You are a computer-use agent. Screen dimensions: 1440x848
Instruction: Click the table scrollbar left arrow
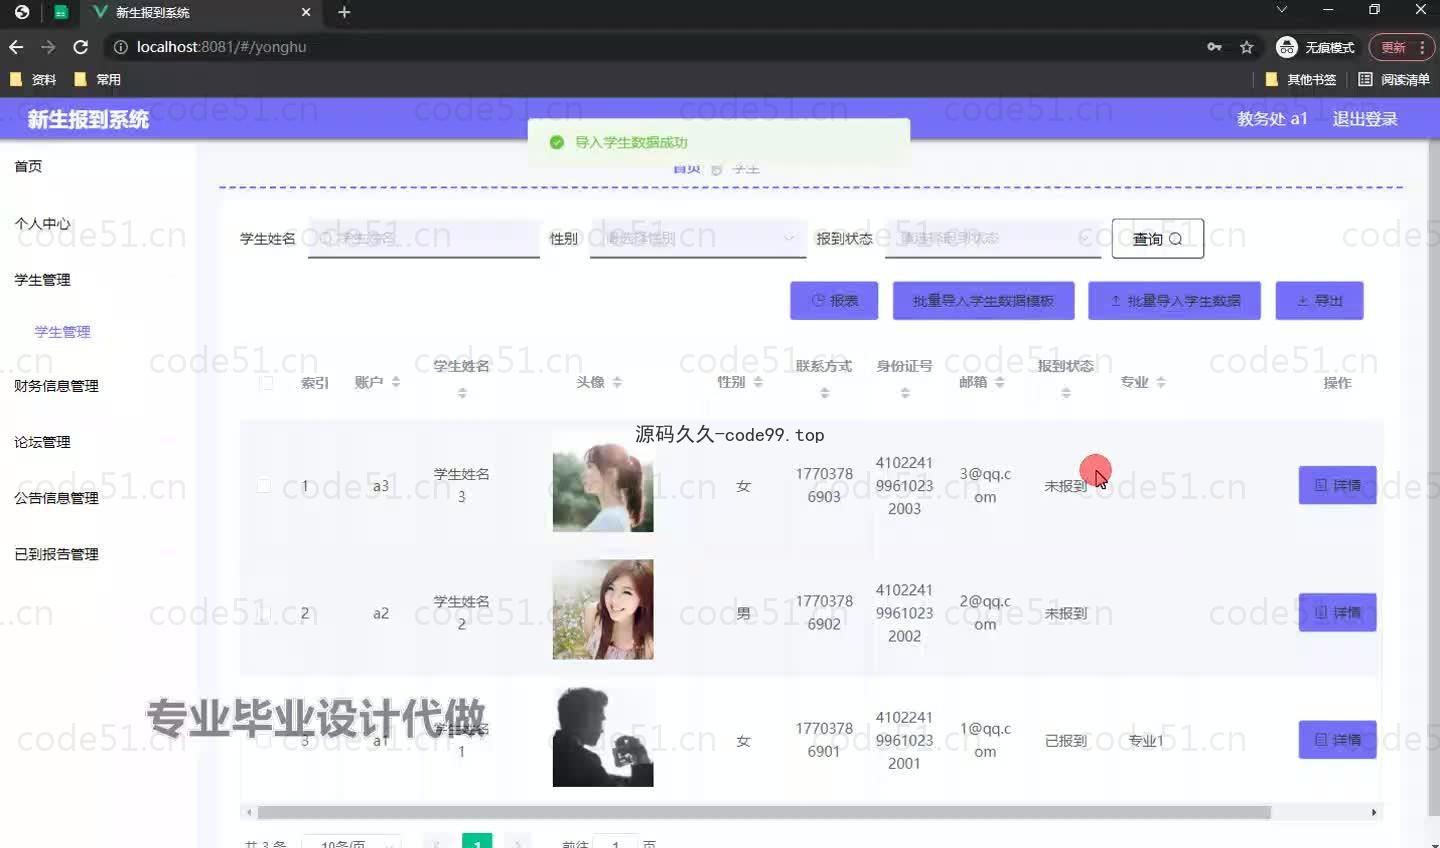point(249,813)
